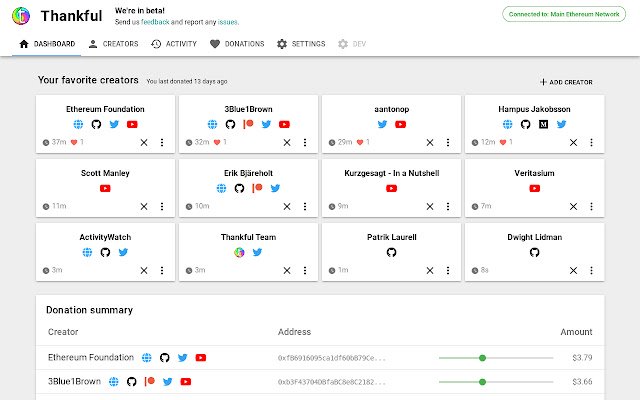Image resolution: width=640 pixels, height=400 pixels.
Task: Click the feedback link in header
Action: [155, 22]
